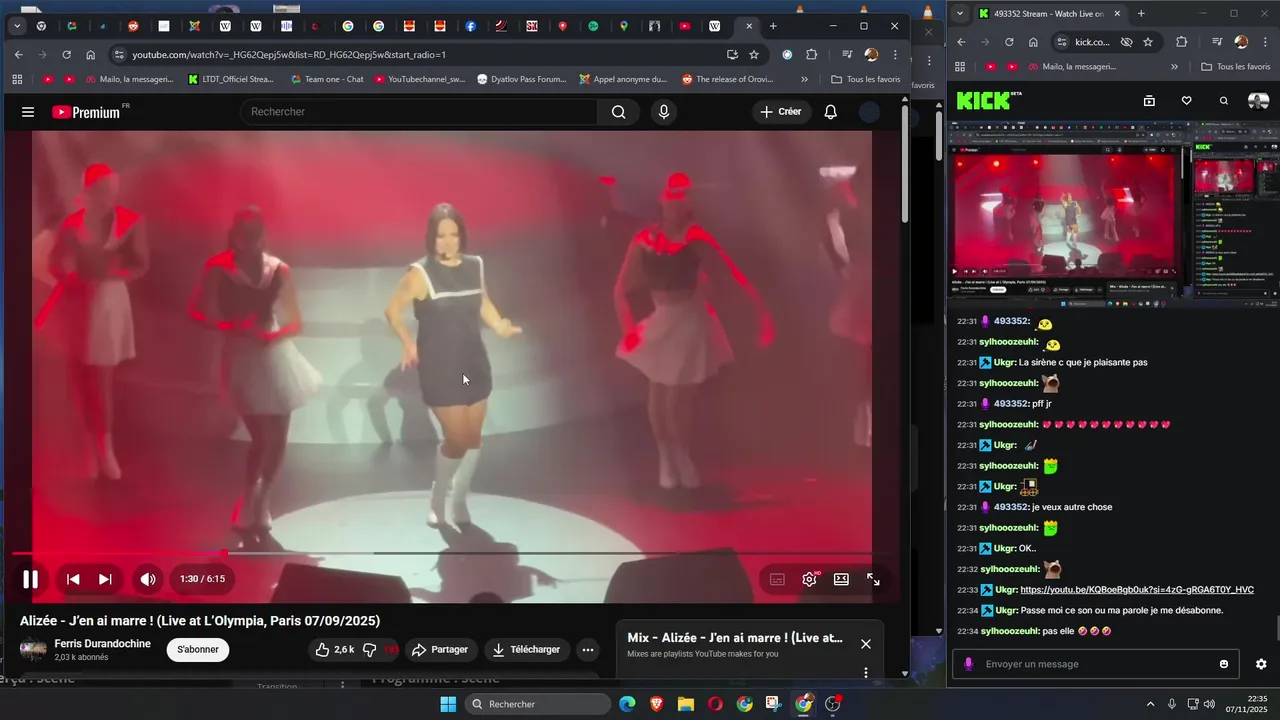Subscribe with the S'abonner button
Screen dimensions: 1280x720
point(198,649)
